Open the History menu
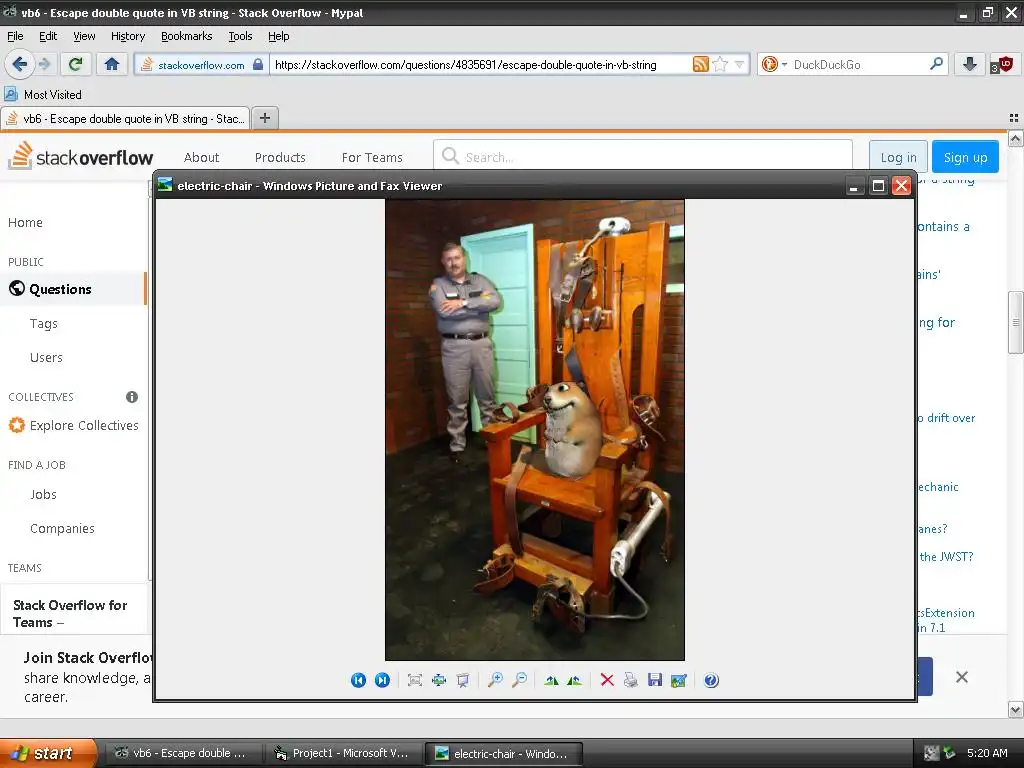The height and width of the screenshot is (768, 1024). pyautogui.click(x=128, y=36)
